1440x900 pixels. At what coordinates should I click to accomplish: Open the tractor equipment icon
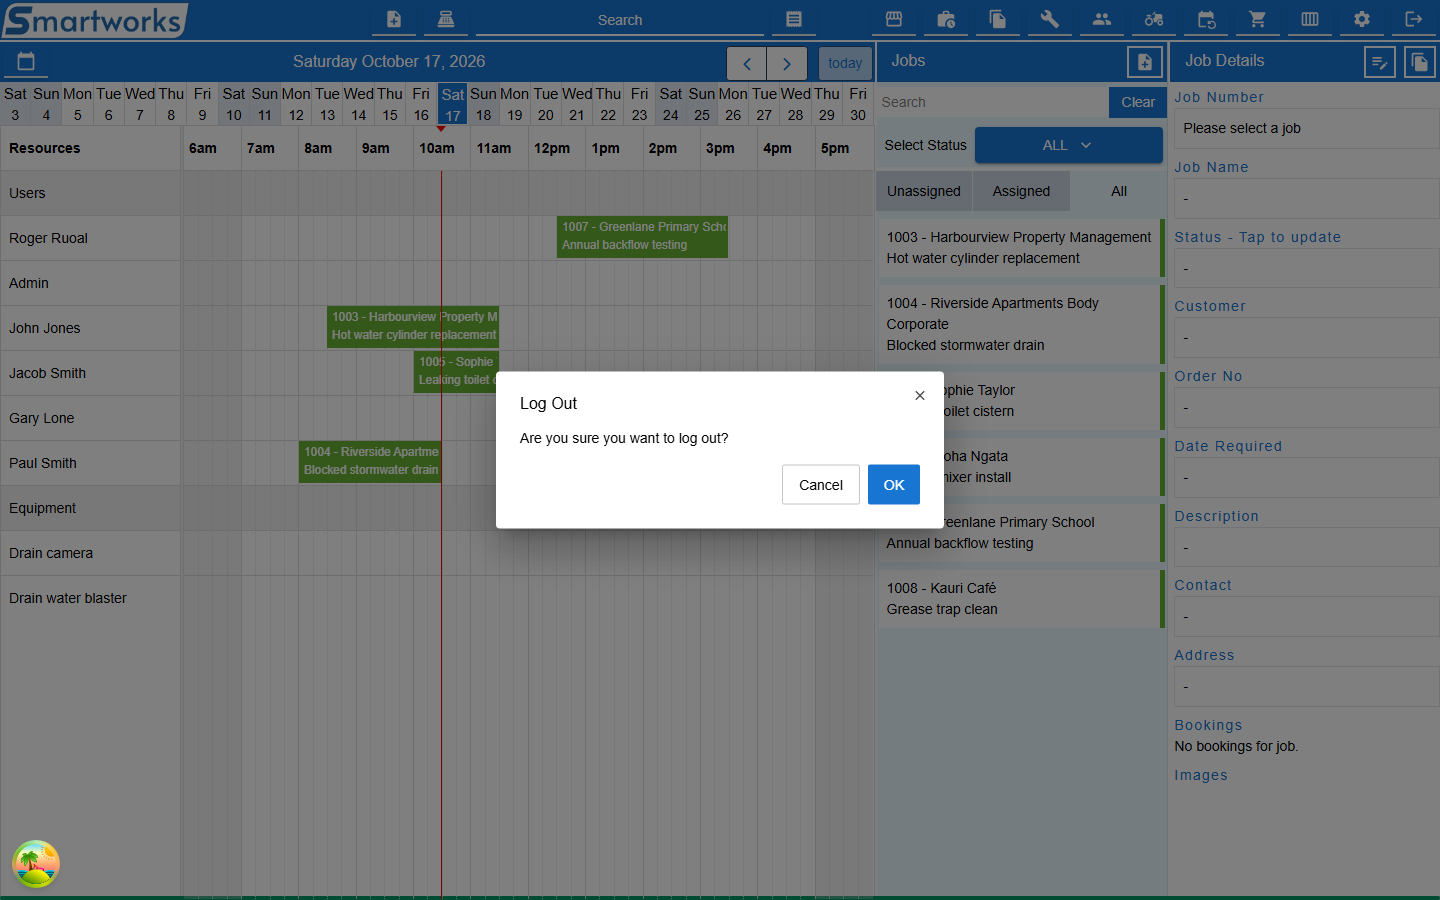(x=1154, y=19)
